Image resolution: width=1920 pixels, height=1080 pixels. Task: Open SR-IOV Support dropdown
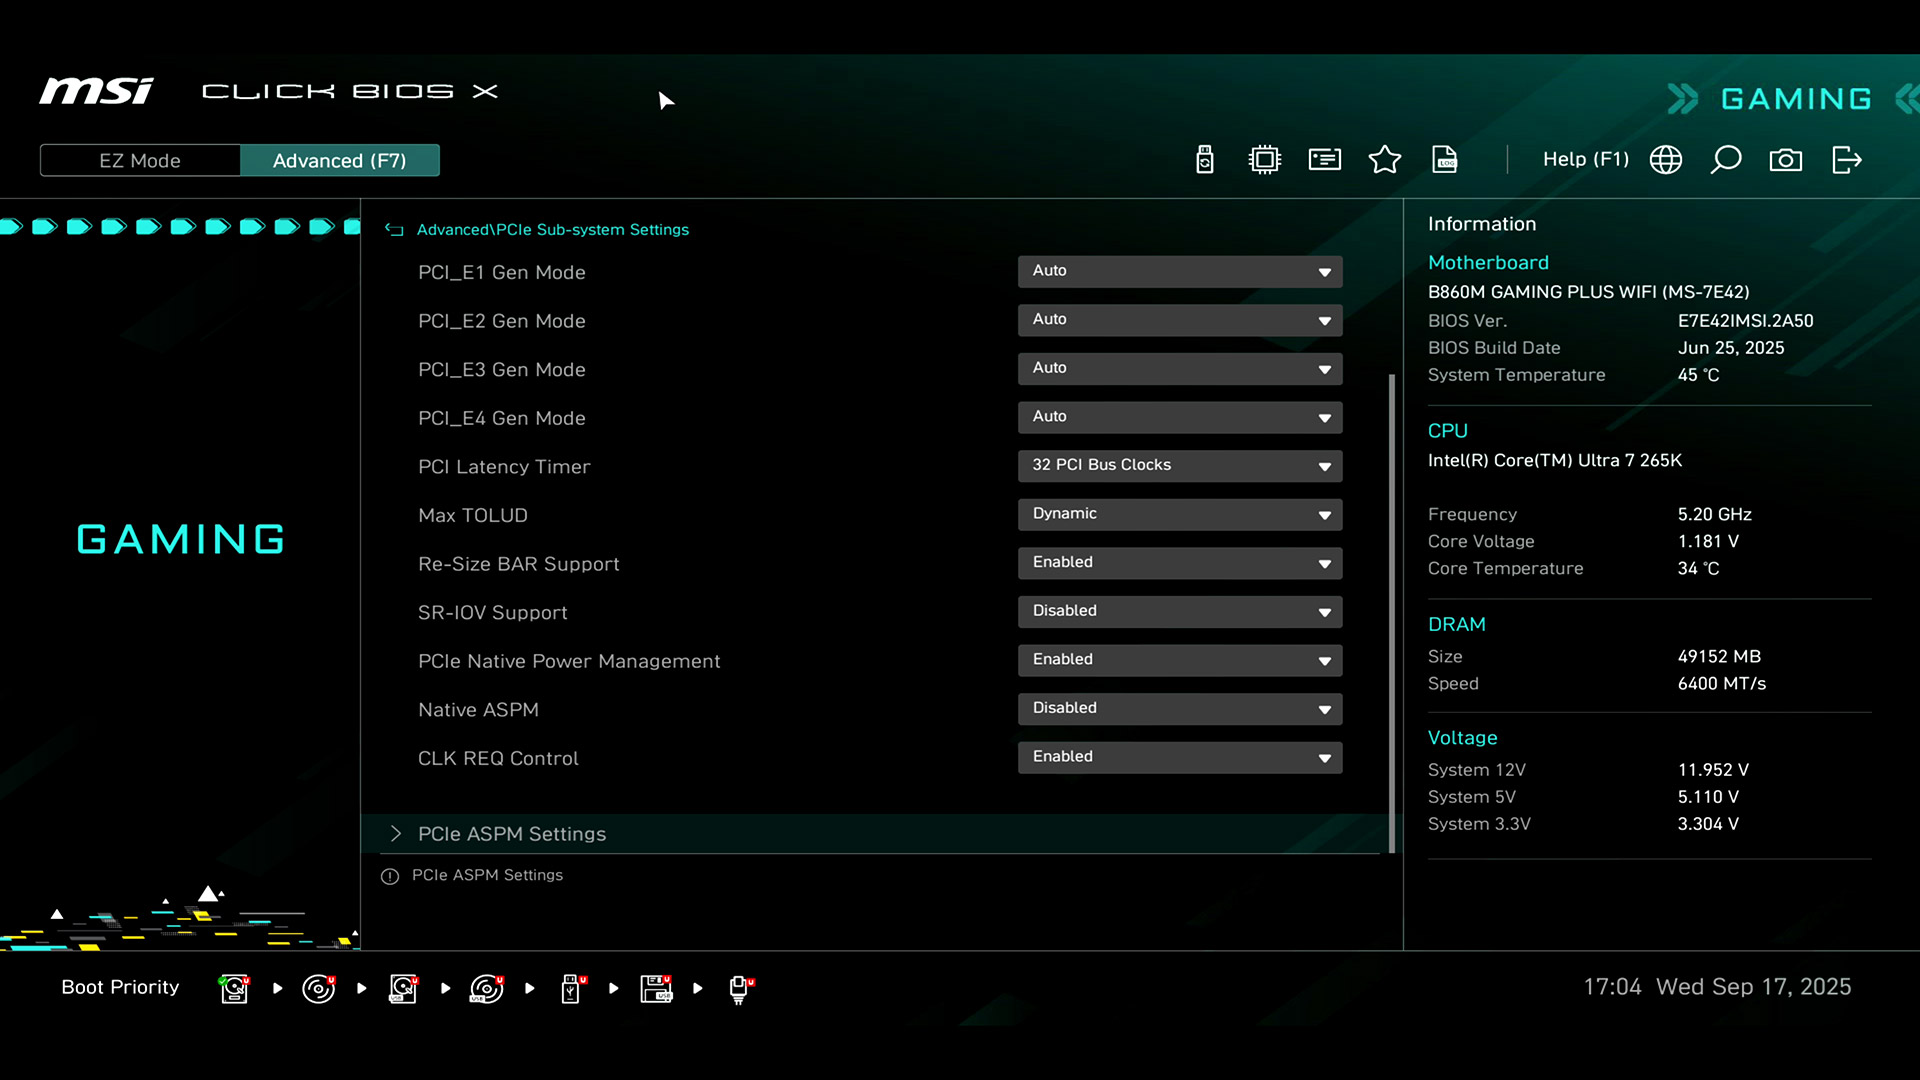tap(1180, 611)
